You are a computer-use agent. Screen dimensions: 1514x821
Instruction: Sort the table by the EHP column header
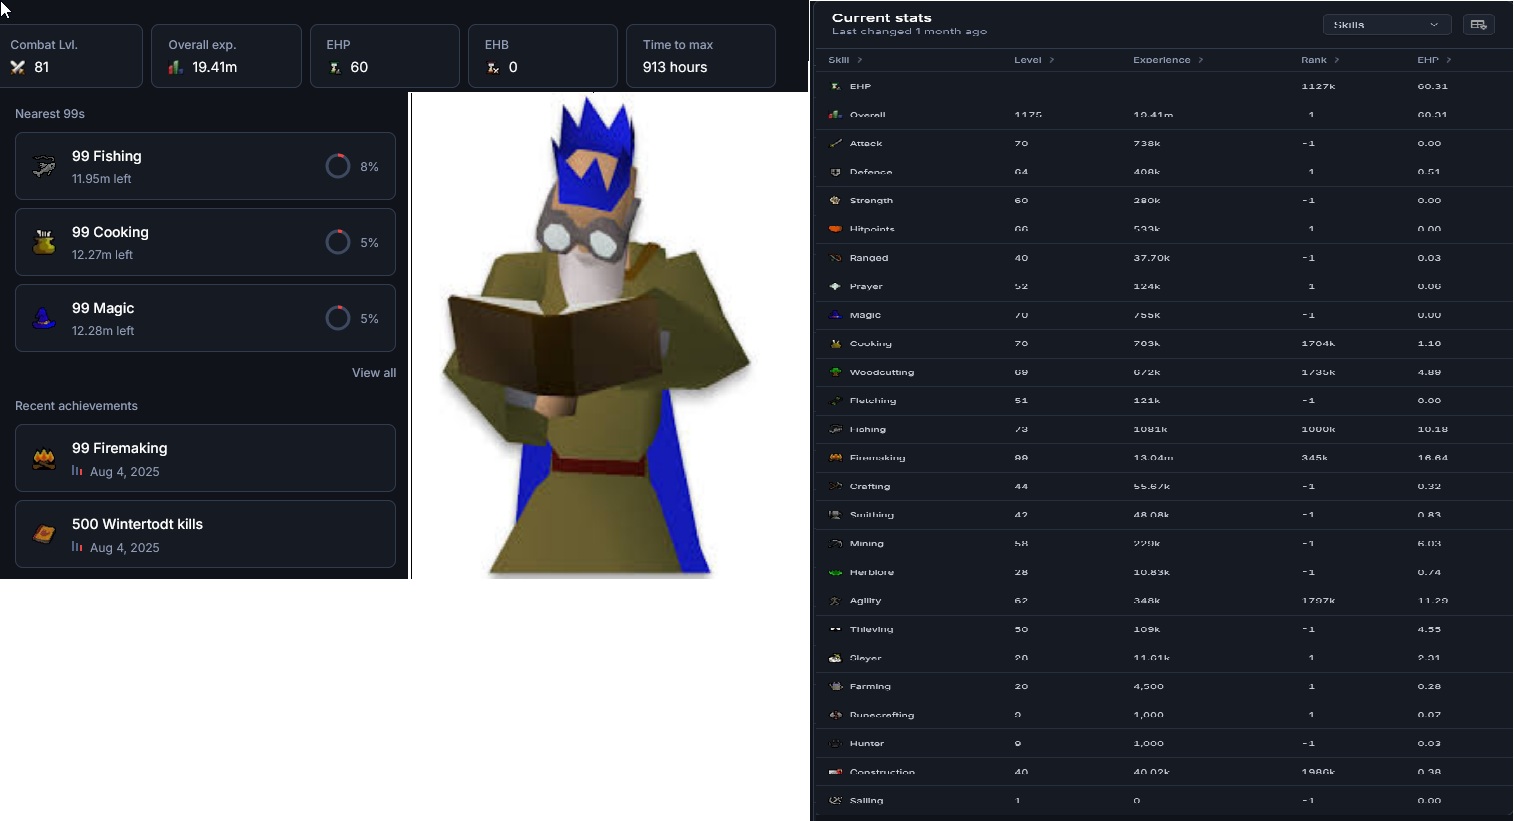(x=1434, y=60)
